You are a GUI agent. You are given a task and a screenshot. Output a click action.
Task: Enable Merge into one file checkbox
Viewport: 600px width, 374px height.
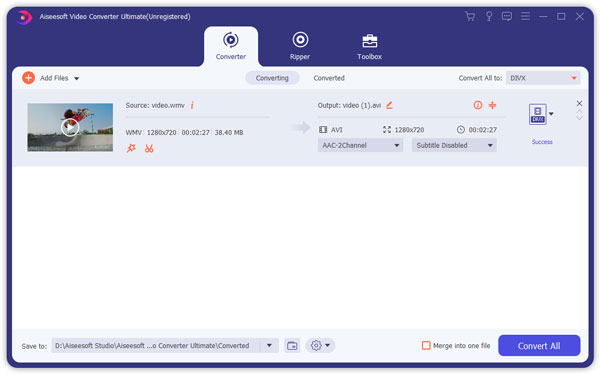click(x=426, y=346)
